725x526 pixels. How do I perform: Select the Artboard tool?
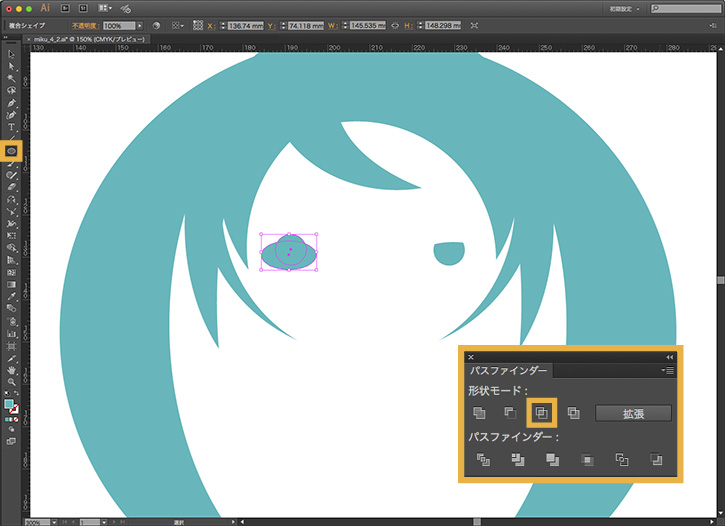tap(11, 346)
